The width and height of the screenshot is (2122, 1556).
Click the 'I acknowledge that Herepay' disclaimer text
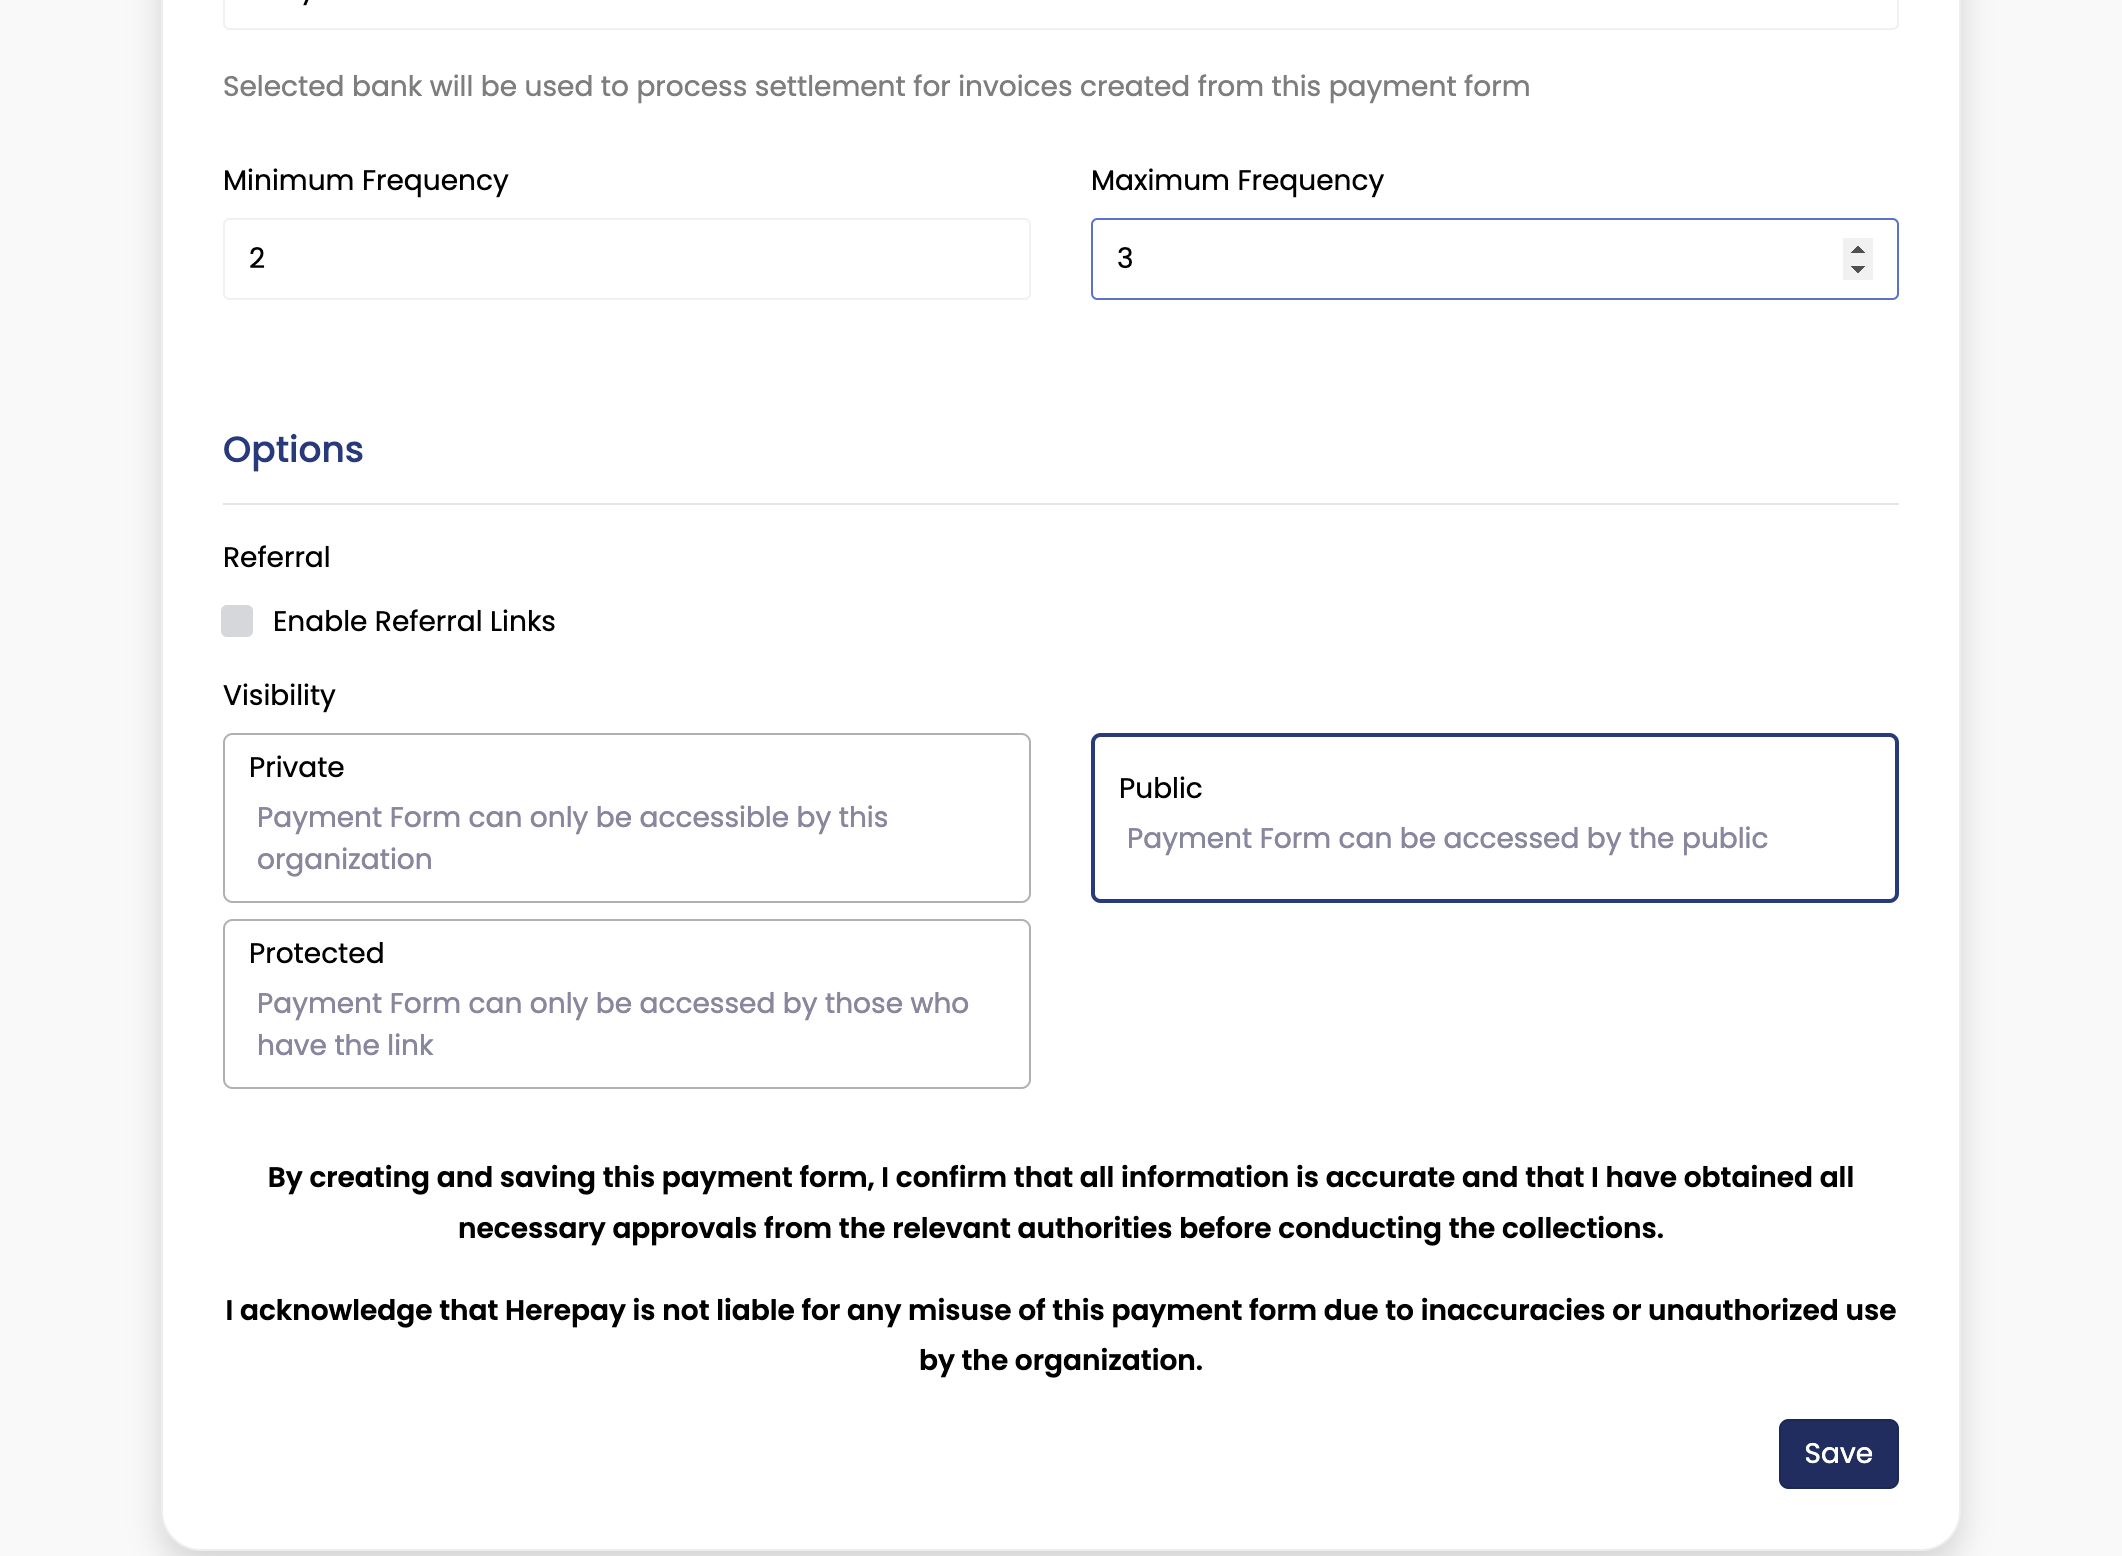coord(1060,1335)
